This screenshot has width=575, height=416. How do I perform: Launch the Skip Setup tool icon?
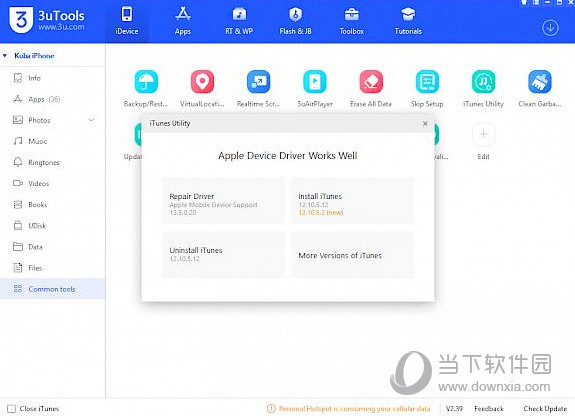click(x=427, y=81)
